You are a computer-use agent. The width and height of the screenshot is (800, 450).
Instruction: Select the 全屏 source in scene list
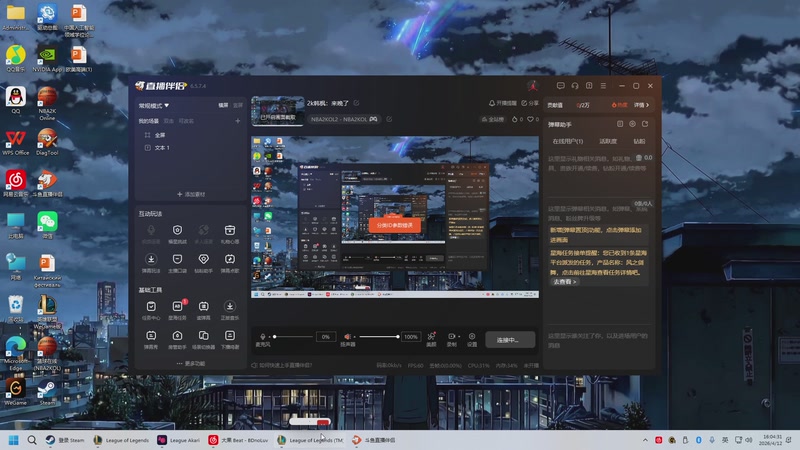(x=160, y=135)
